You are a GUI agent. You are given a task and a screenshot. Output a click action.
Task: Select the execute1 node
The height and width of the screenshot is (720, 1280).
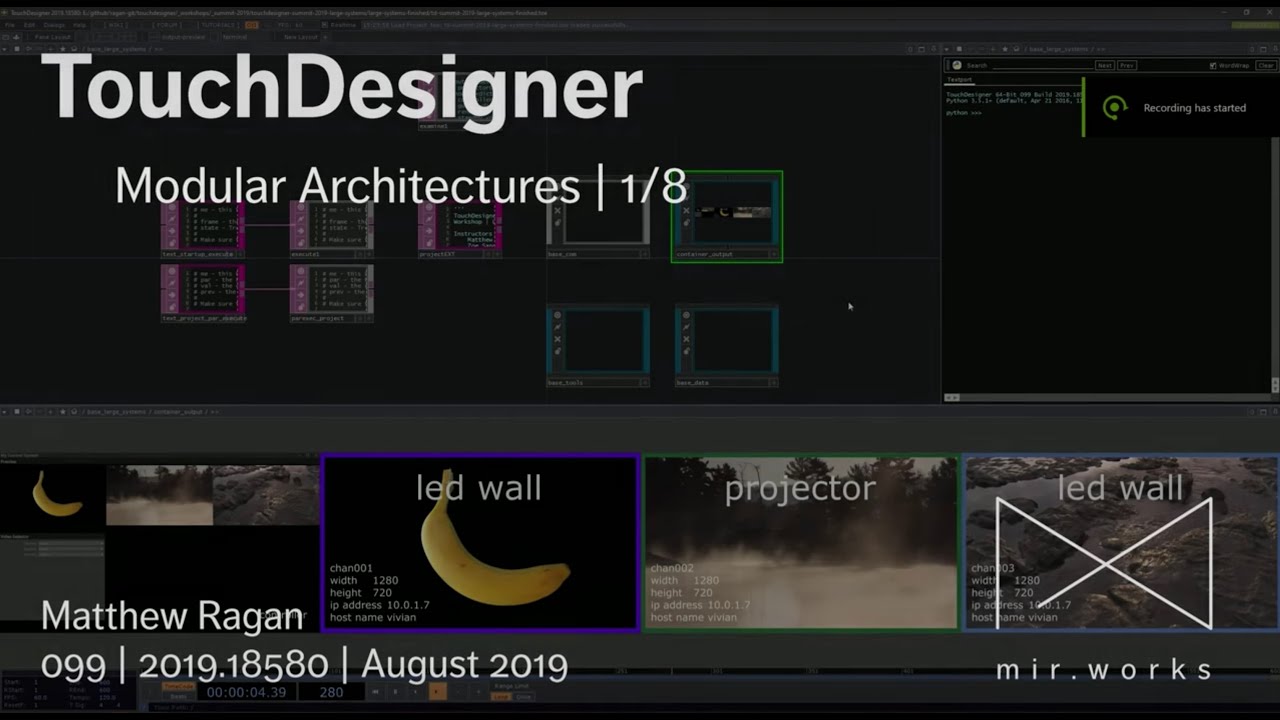point(331,228)
